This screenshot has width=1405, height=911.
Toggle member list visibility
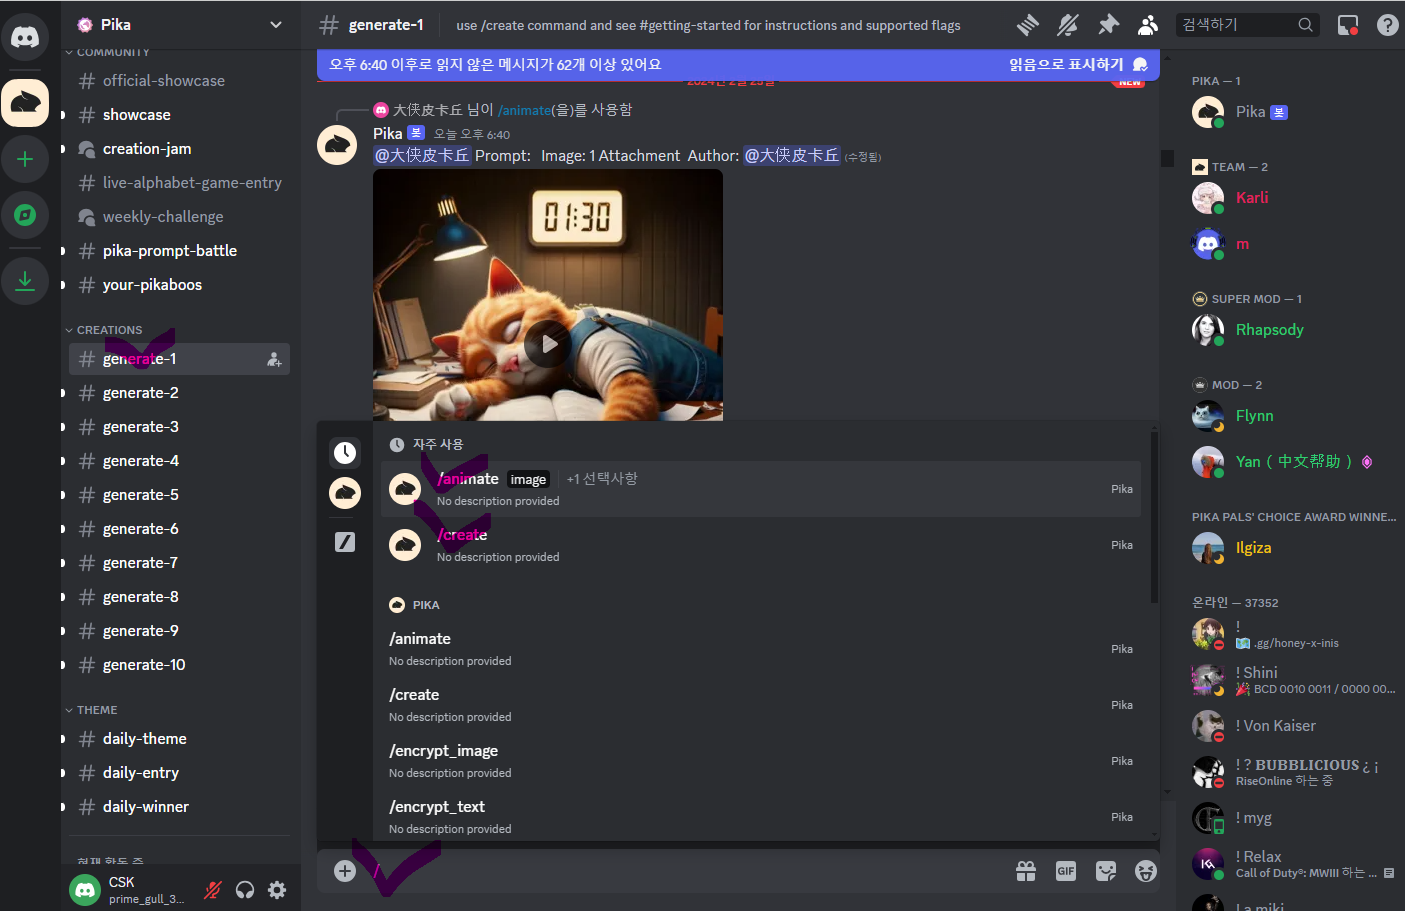click(1148, 25)
